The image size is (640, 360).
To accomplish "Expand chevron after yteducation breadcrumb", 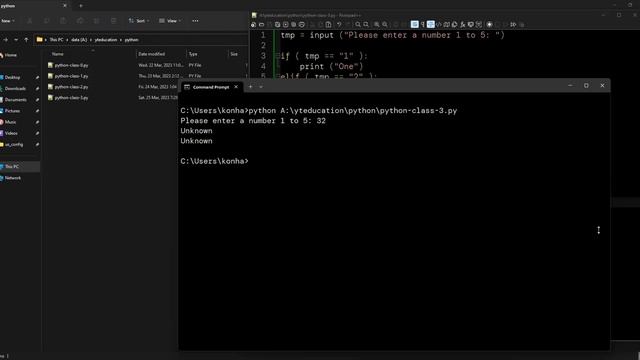I will pos(121,40).
